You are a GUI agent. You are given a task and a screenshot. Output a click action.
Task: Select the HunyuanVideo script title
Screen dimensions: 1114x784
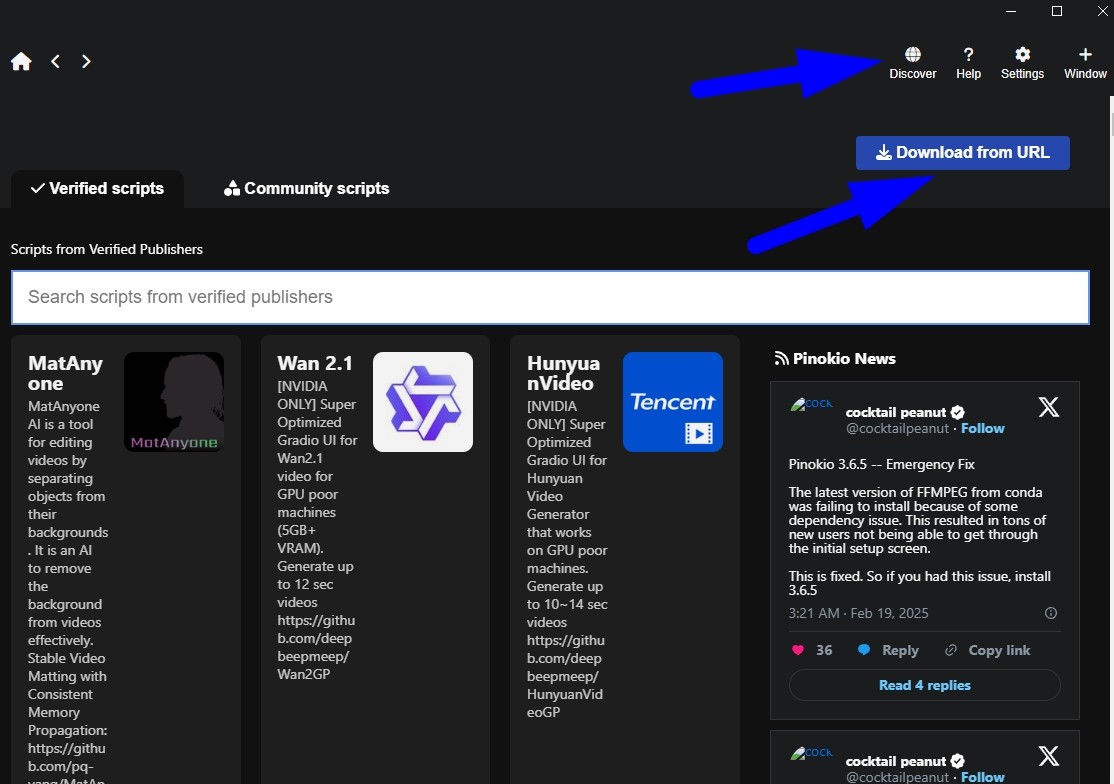563,373
